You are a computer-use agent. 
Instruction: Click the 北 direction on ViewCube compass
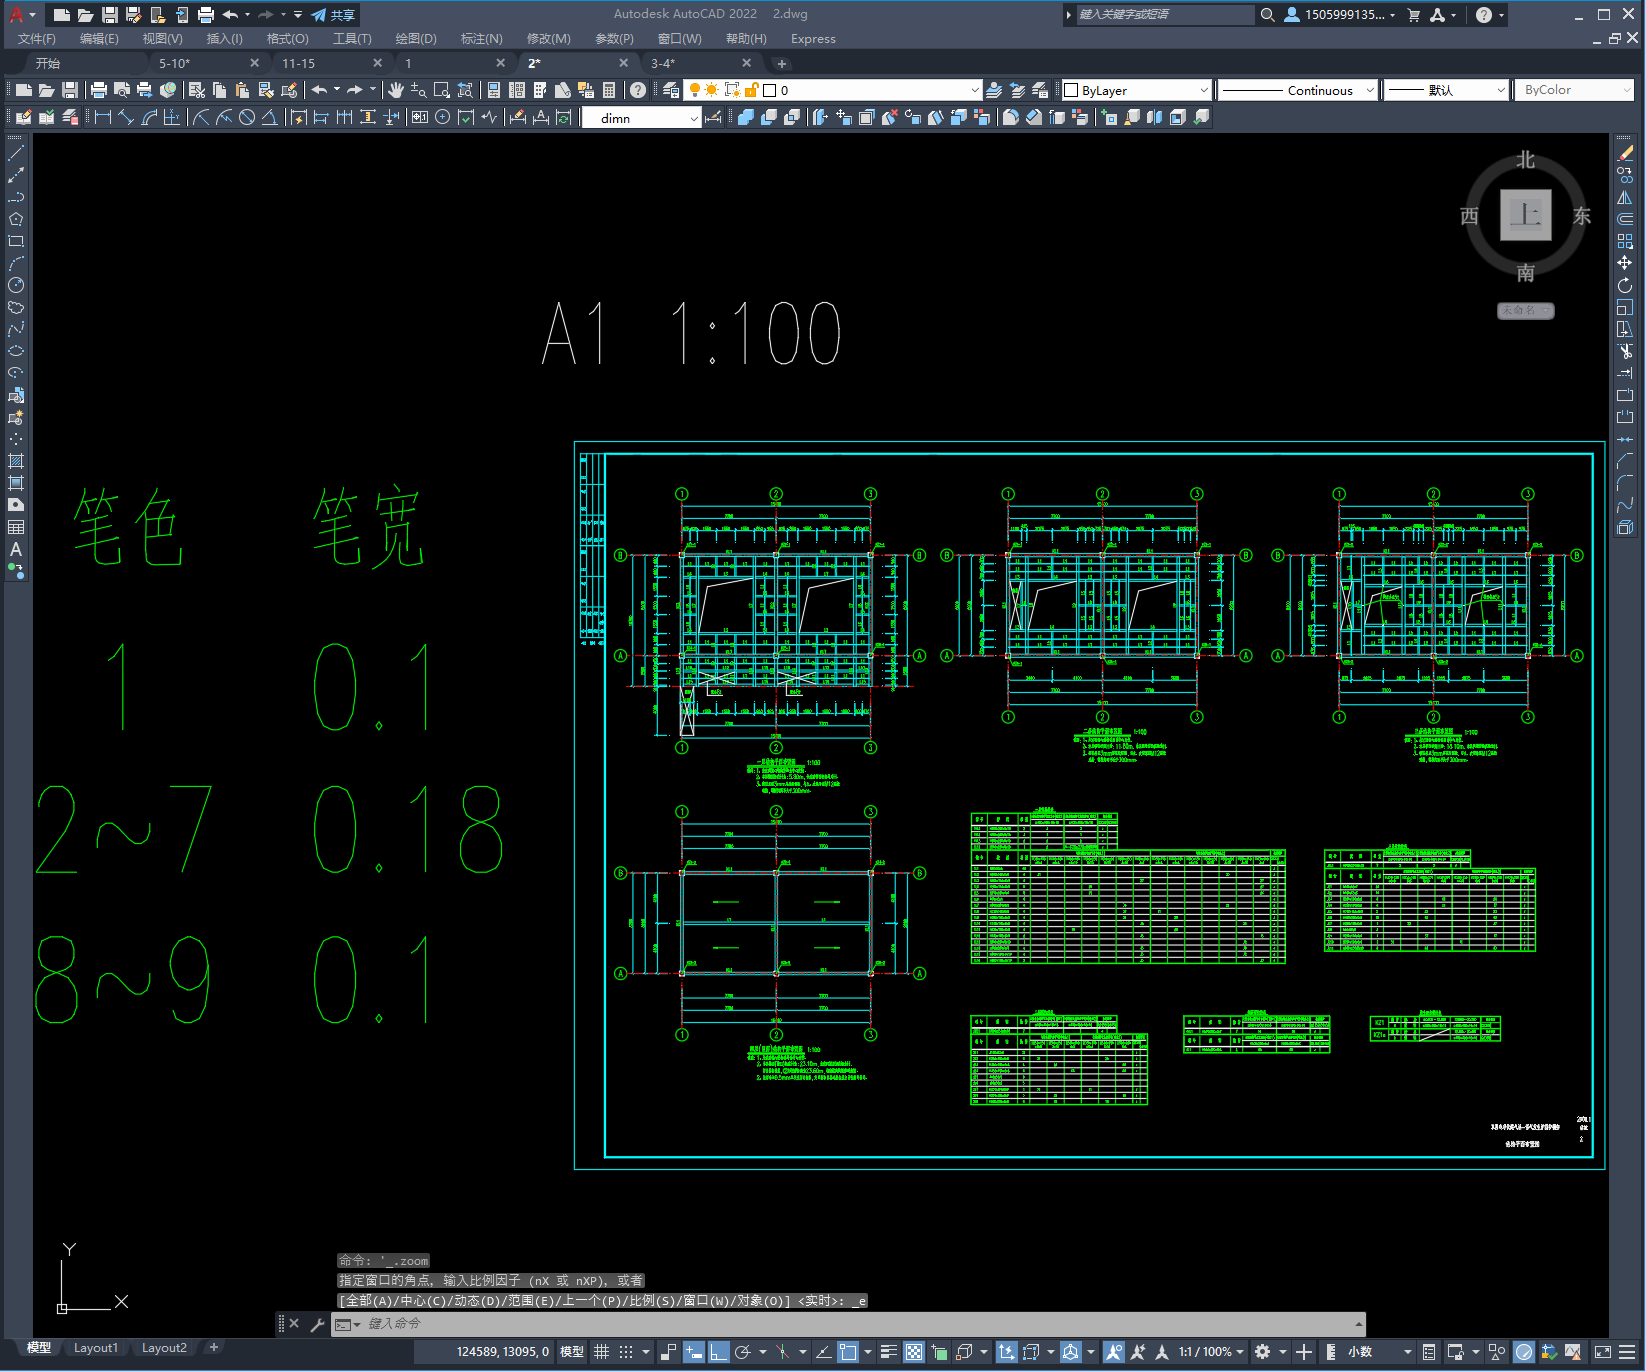1525,160
